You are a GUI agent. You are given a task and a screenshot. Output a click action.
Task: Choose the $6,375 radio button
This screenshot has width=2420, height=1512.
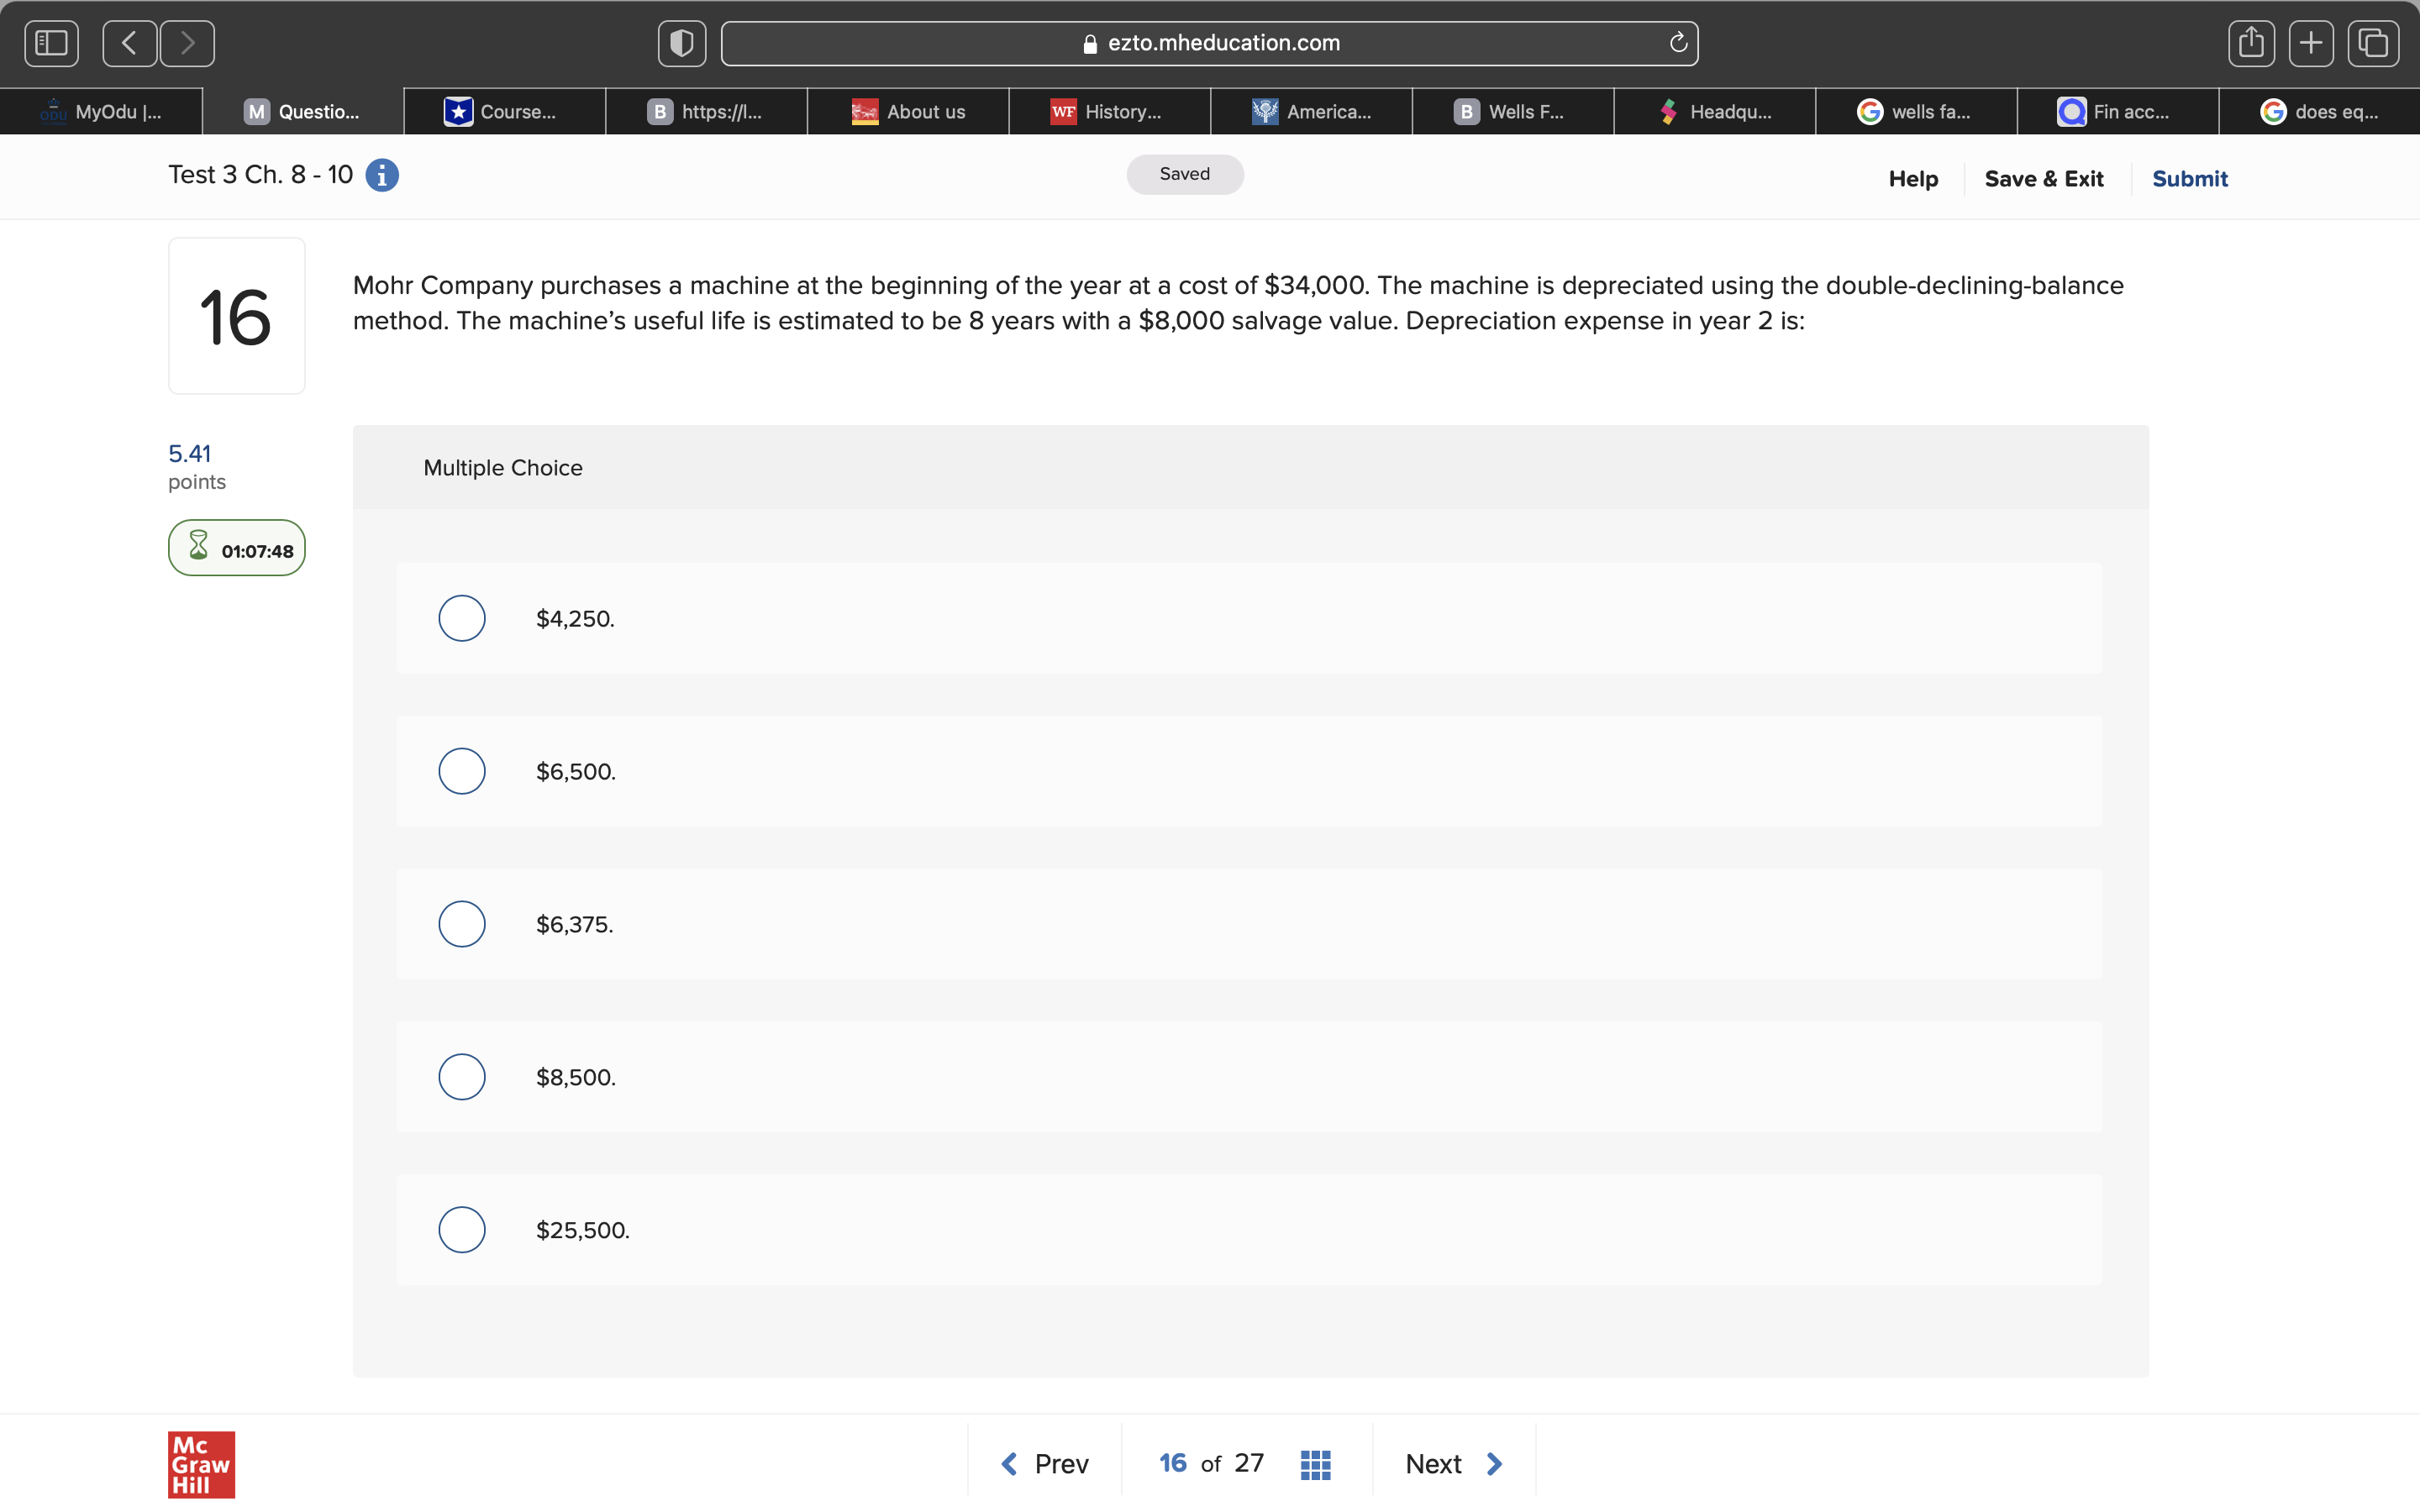coord(462,924)
